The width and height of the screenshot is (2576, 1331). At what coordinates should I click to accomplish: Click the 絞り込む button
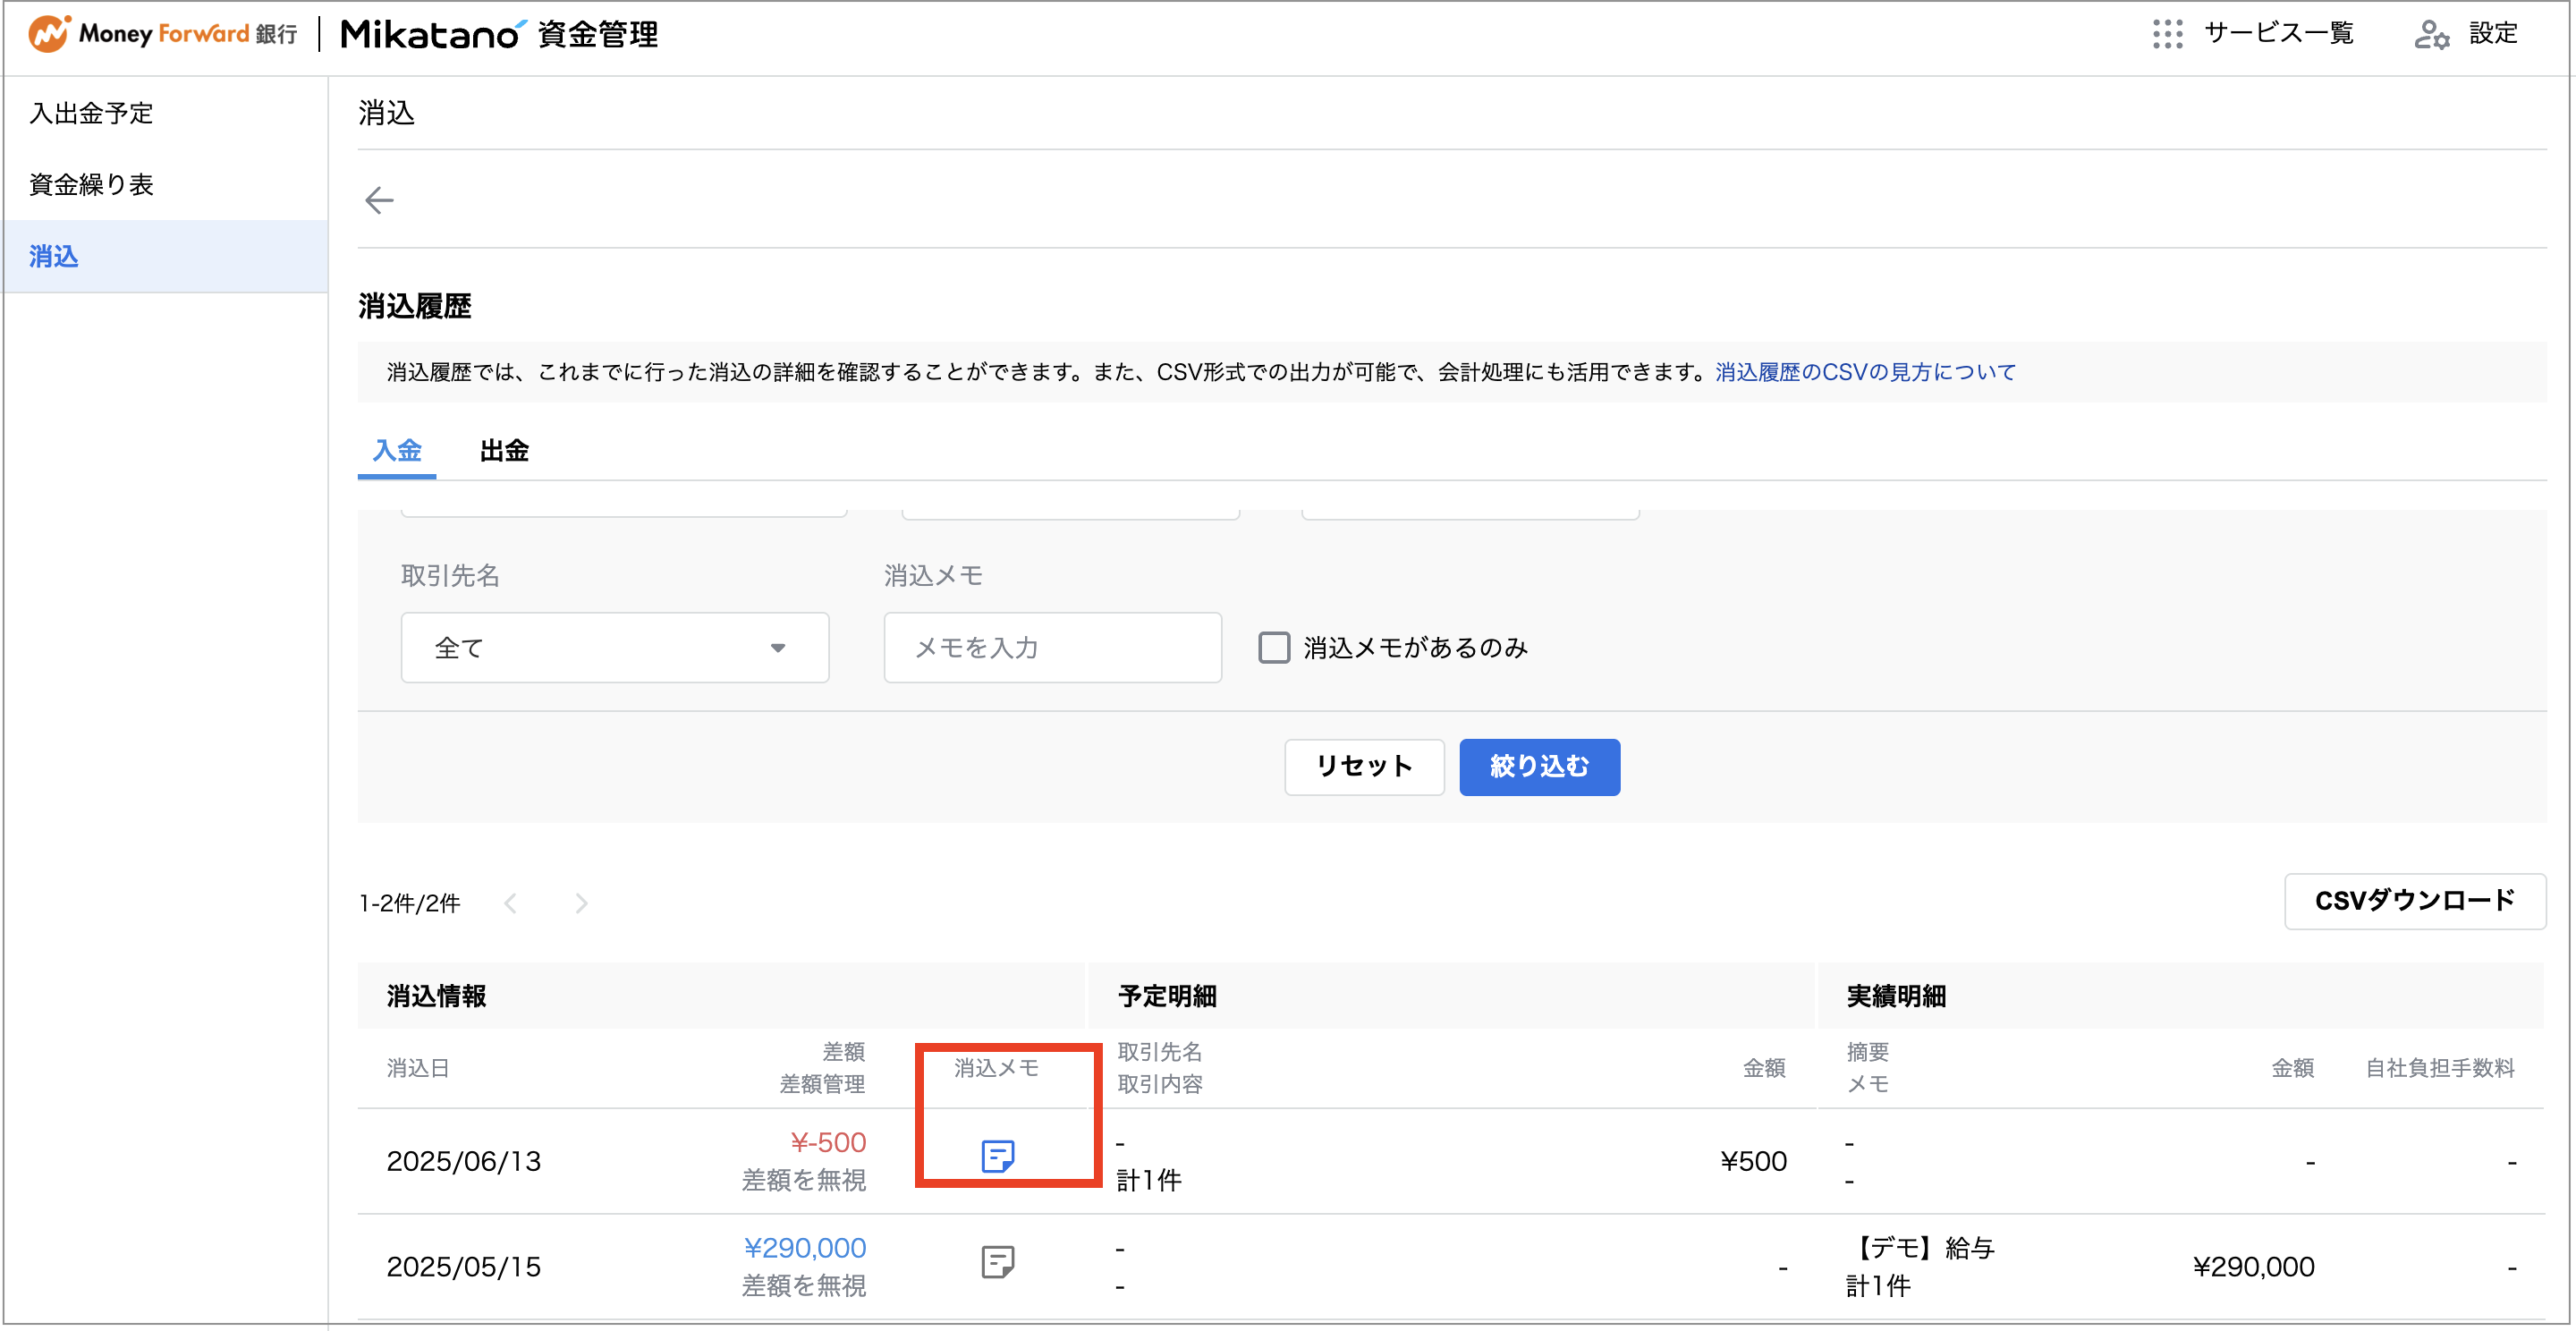tap(1539, 767)
